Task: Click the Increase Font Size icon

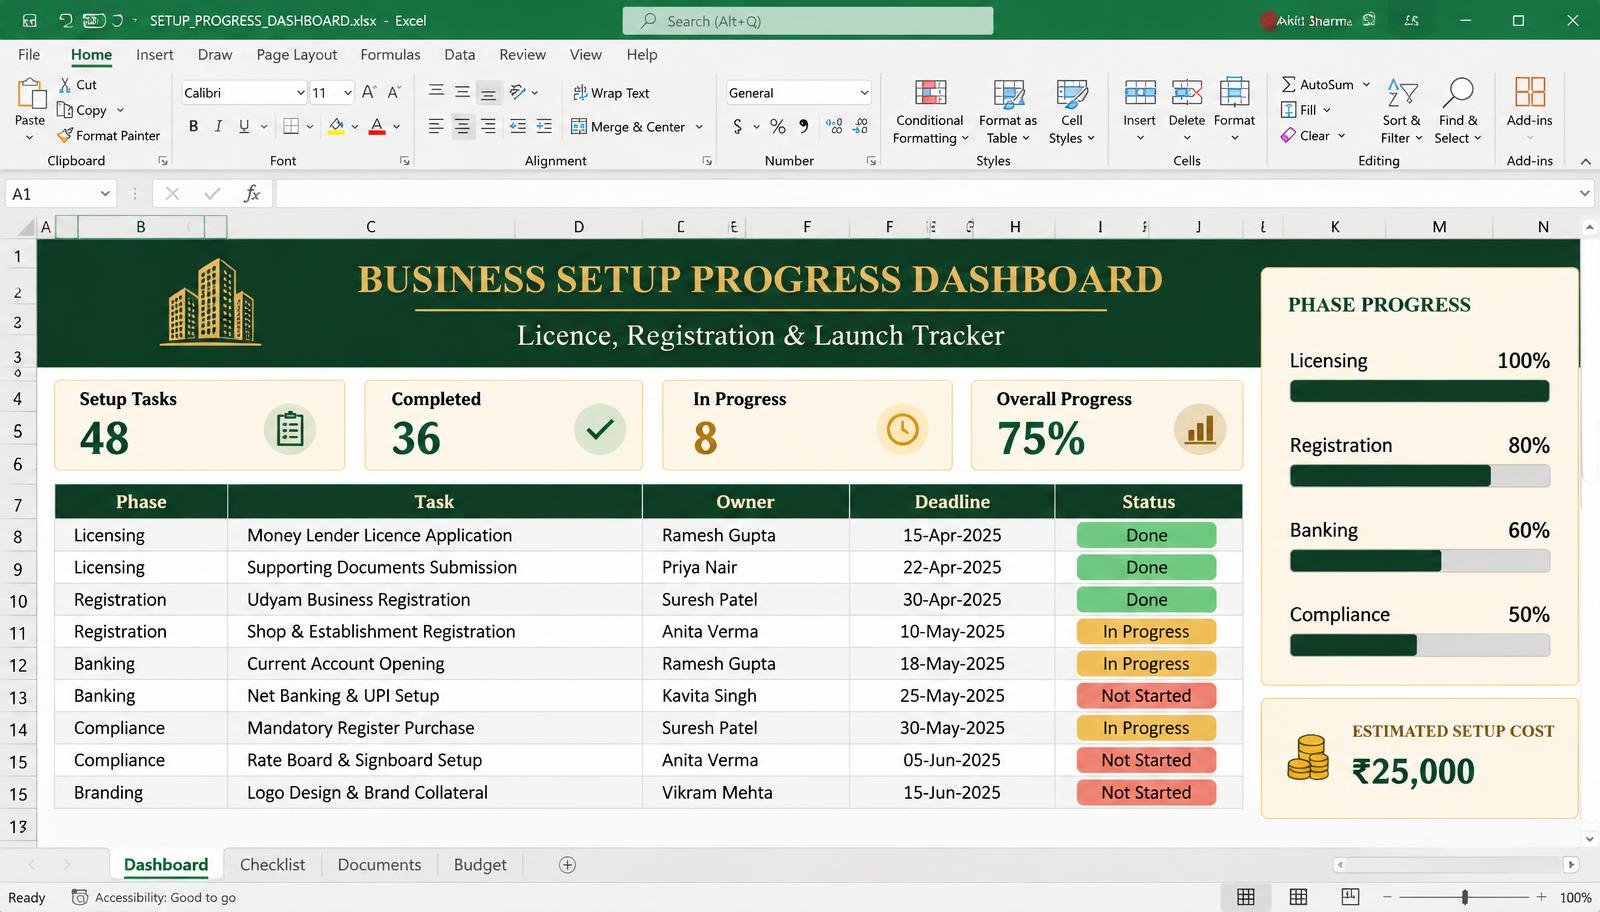Action: (x=369, y=92)
